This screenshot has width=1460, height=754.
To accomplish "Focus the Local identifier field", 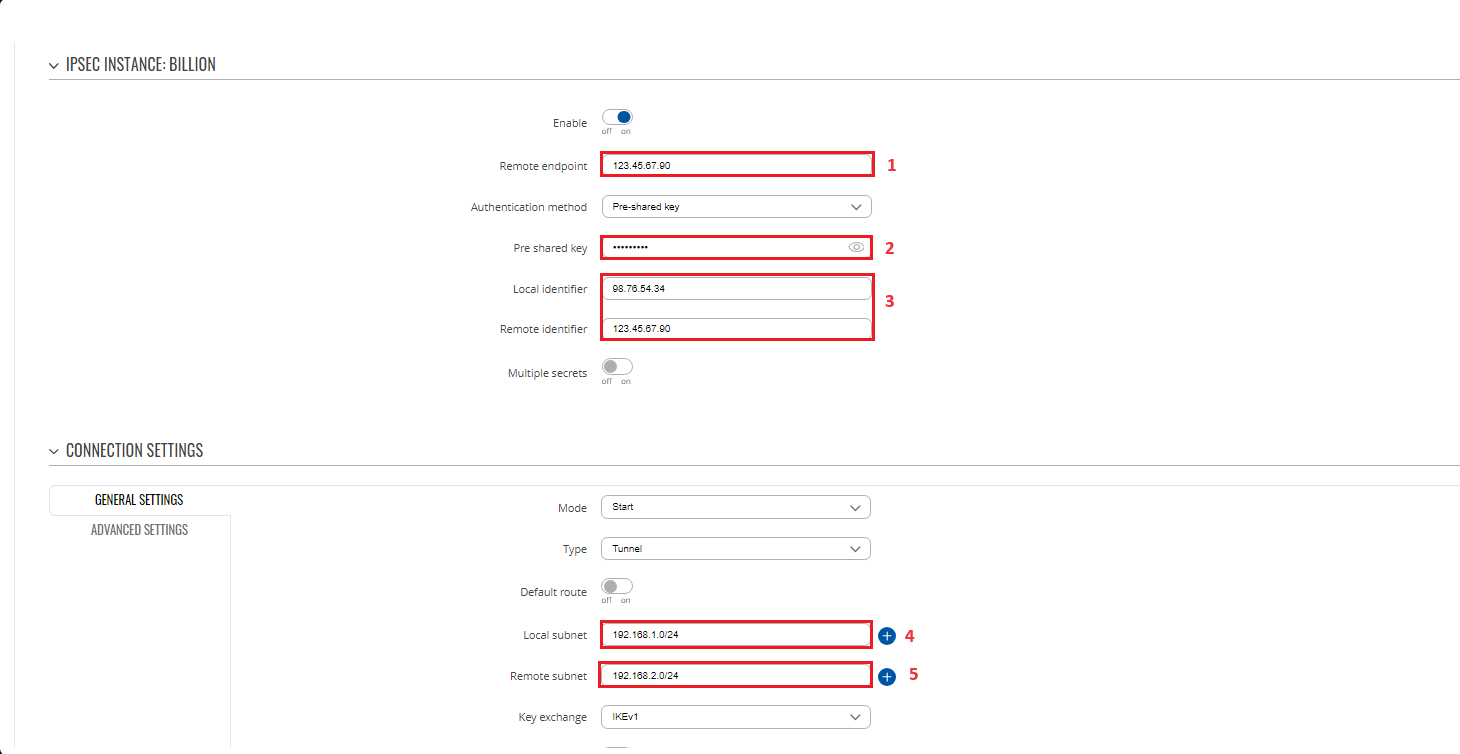I will click(x=736, y=289).
